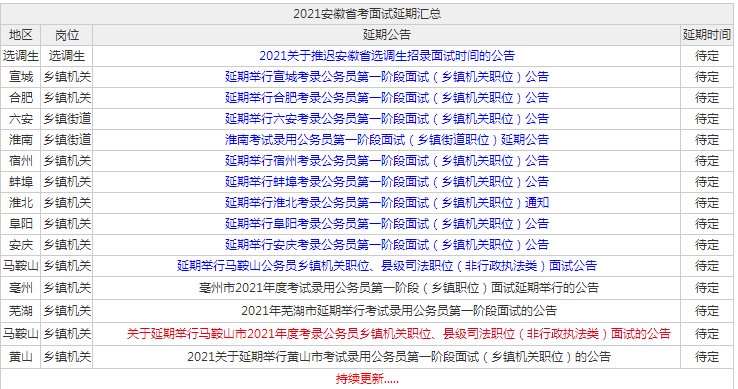Screen dimensions: 738x389
Task: Click 待定 in the 蚌埠 row
Action: click(x=706, y=182)
